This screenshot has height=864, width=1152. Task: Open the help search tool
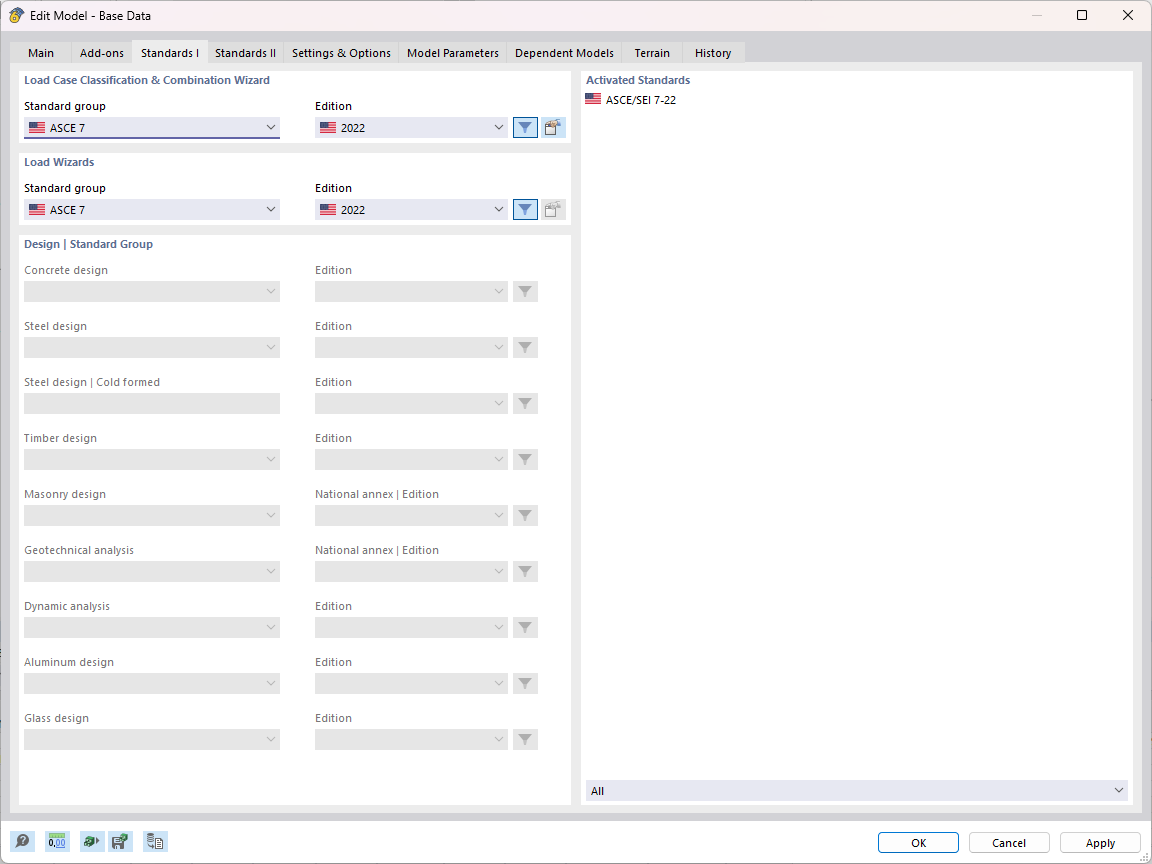point(21,841)
